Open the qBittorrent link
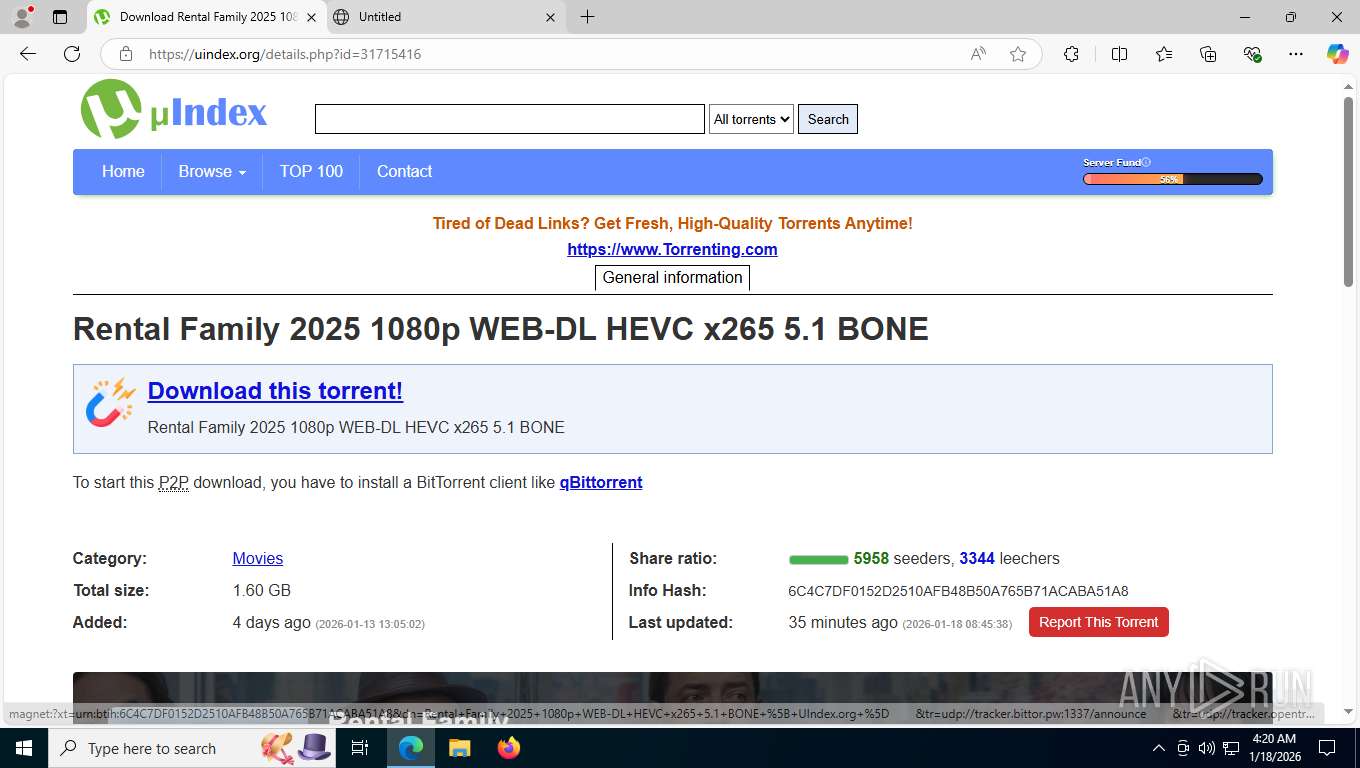Screen dimensions: 1360x768 pos(601,483)
